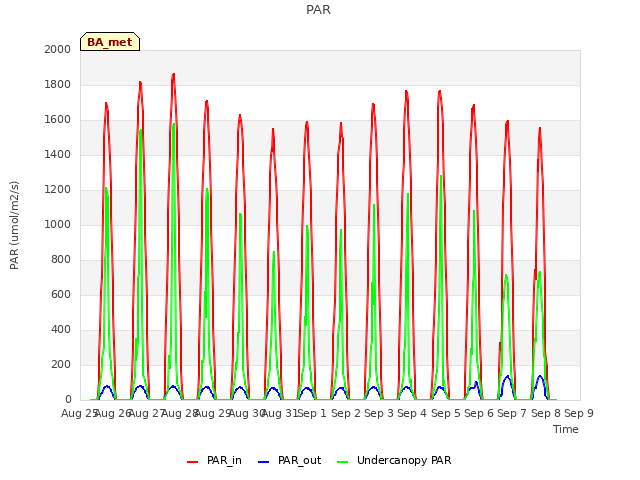The image size is (640, 480).
Task: Click the tallest green Undercanopy peak near 1580
Action: click(174, 124)
